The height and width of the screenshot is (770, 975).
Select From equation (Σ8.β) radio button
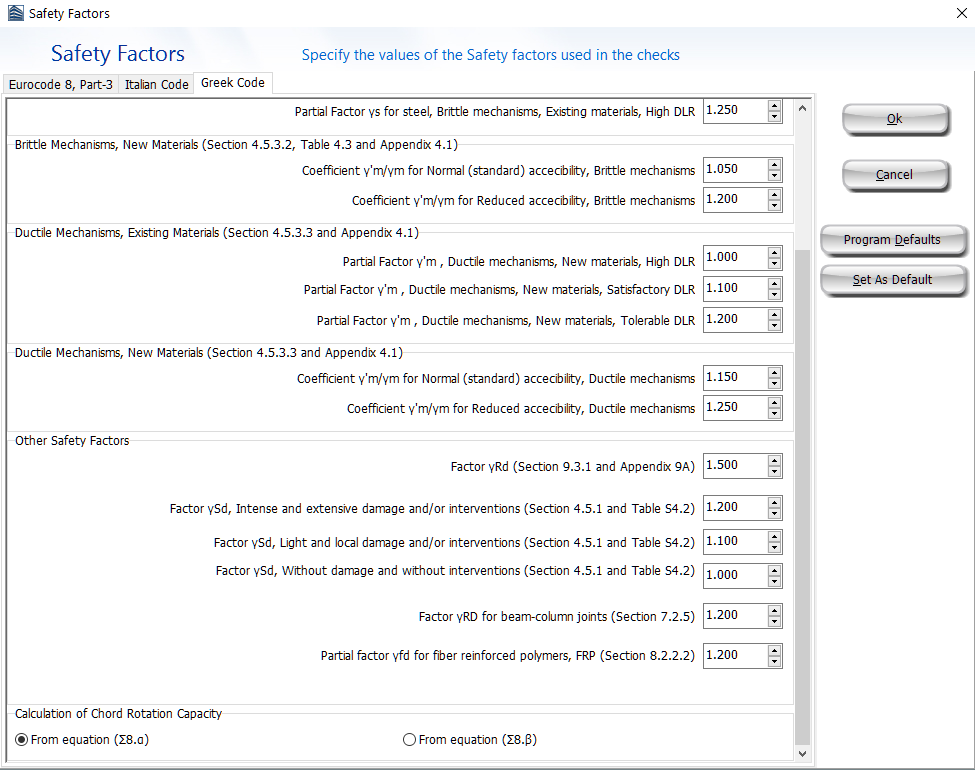pos(409,740)
